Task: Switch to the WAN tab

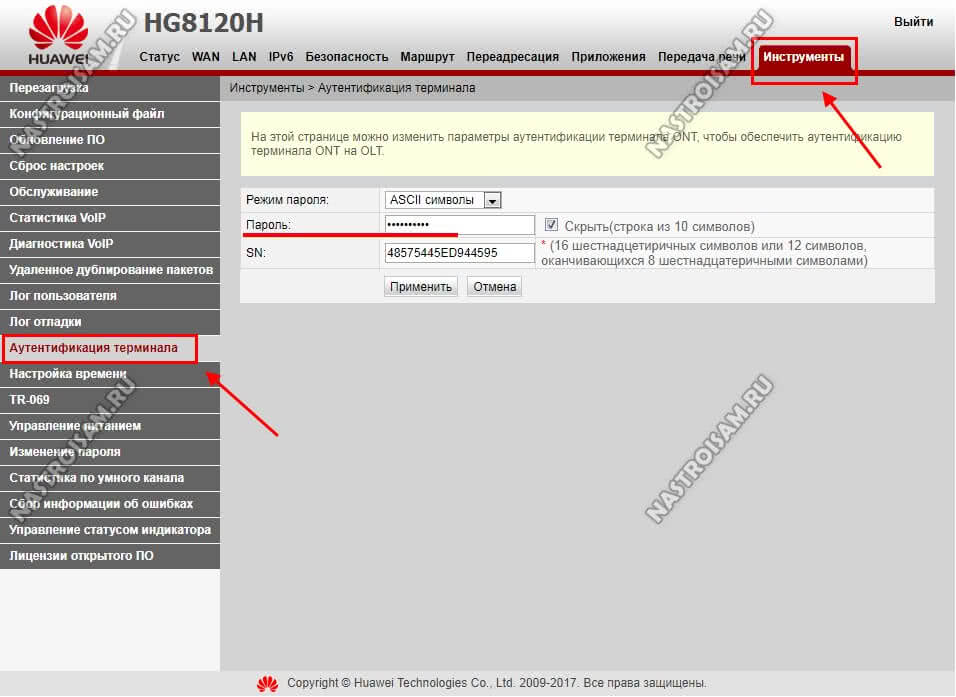Action: click(206, 57)
